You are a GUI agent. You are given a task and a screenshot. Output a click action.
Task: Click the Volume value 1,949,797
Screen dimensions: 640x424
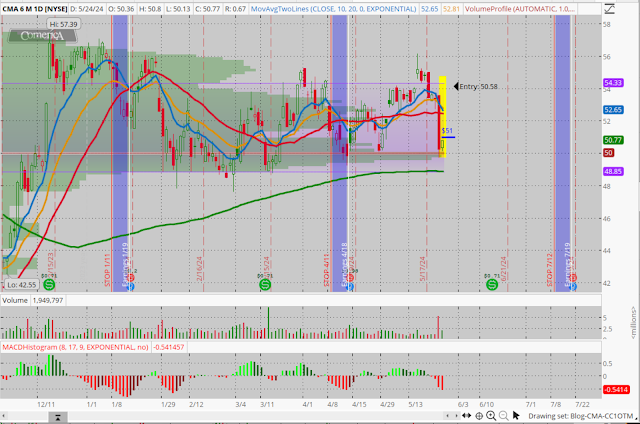point(48,300)
